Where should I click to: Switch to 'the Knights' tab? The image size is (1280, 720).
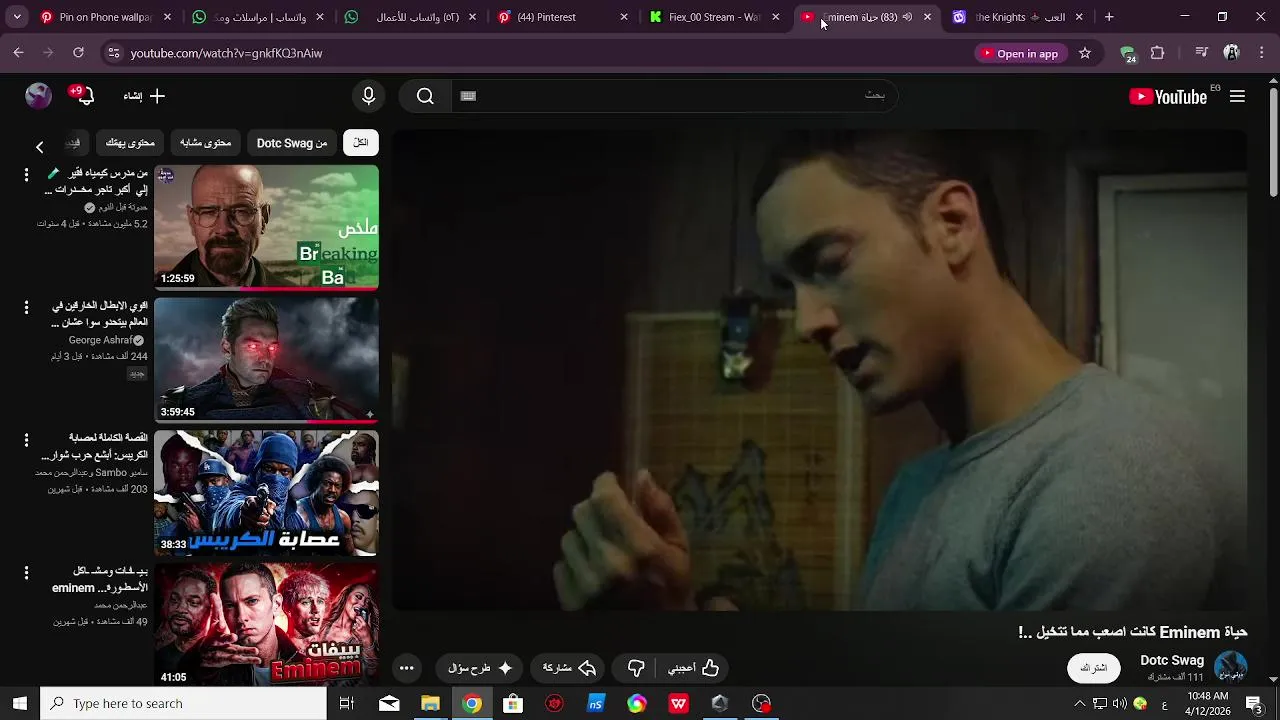tap(1016, 17)
